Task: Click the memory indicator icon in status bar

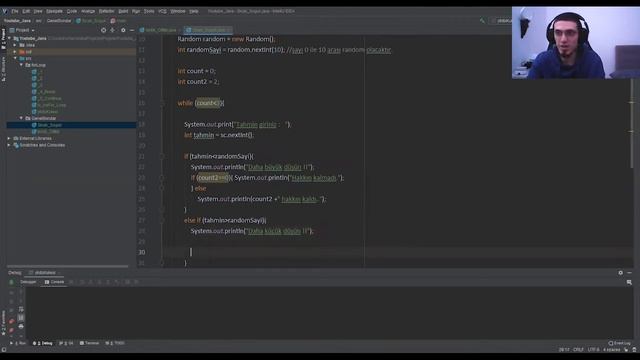Action: (x=634, y=350)
